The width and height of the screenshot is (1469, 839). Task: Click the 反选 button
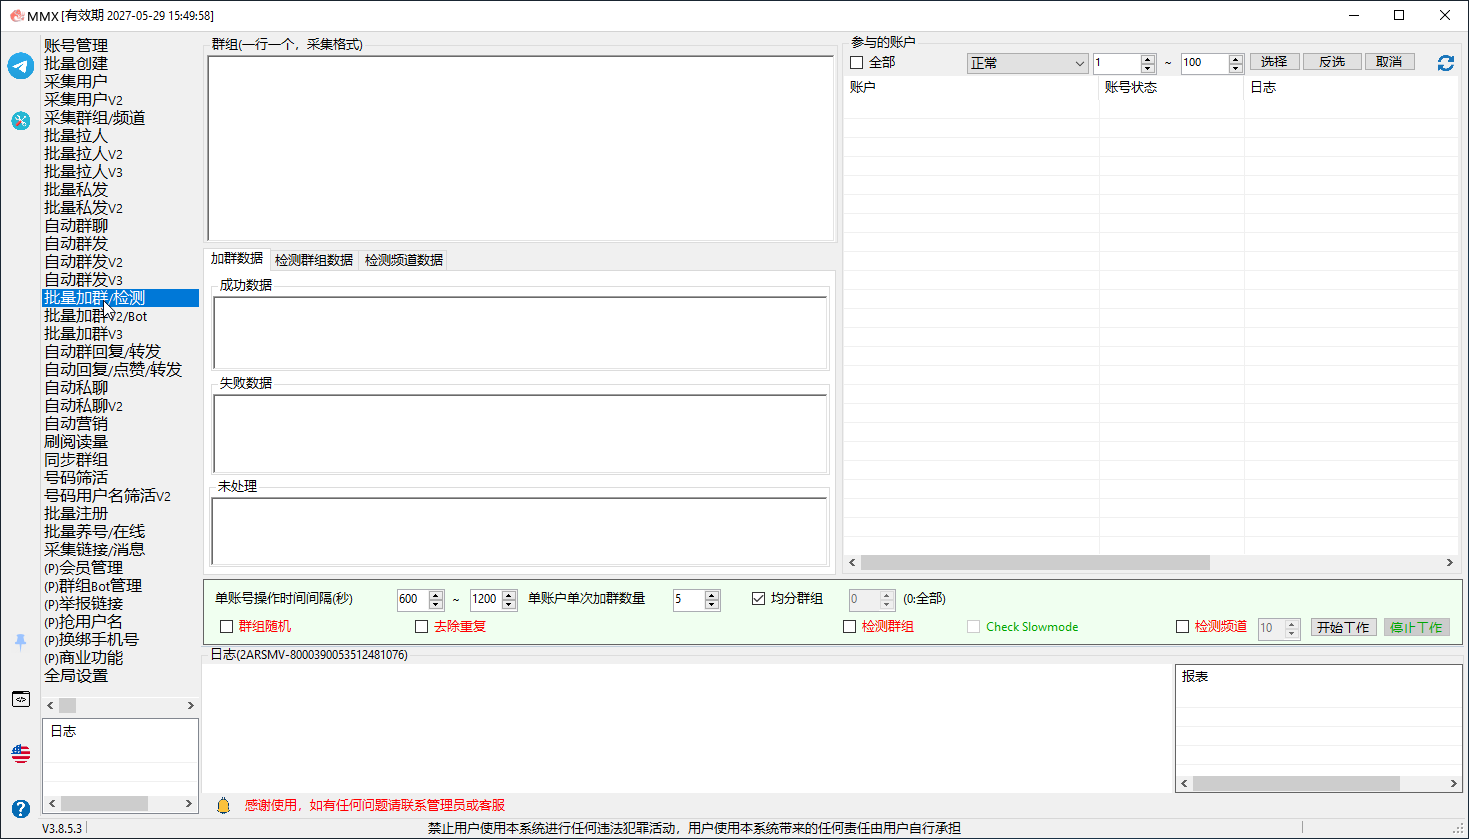point(1332,62)
